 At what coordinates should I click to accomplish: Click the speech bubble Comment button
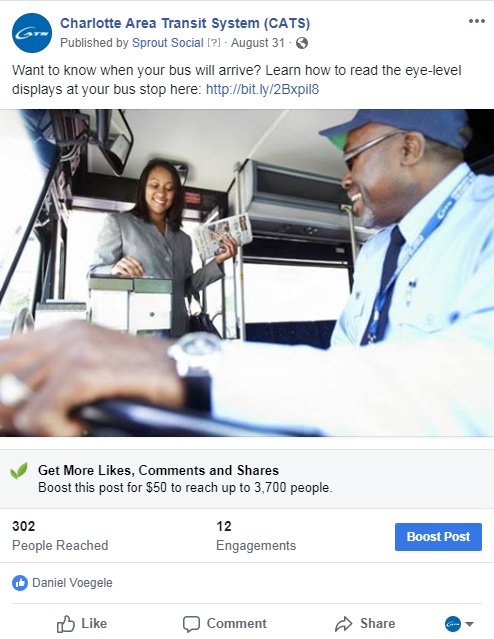[225, 624]
